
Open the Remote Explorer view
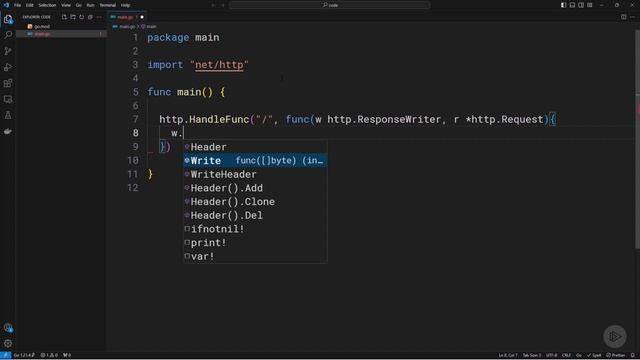tap(8, 99)
